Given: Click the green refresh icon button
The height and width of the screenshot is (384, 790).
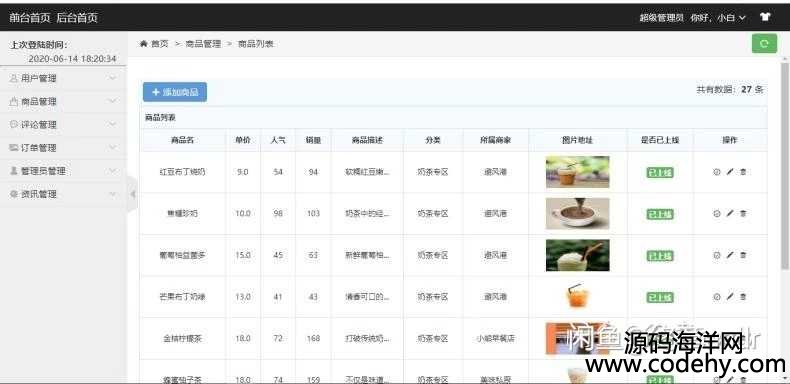Looking at the screenshot, I should (764, 43).
